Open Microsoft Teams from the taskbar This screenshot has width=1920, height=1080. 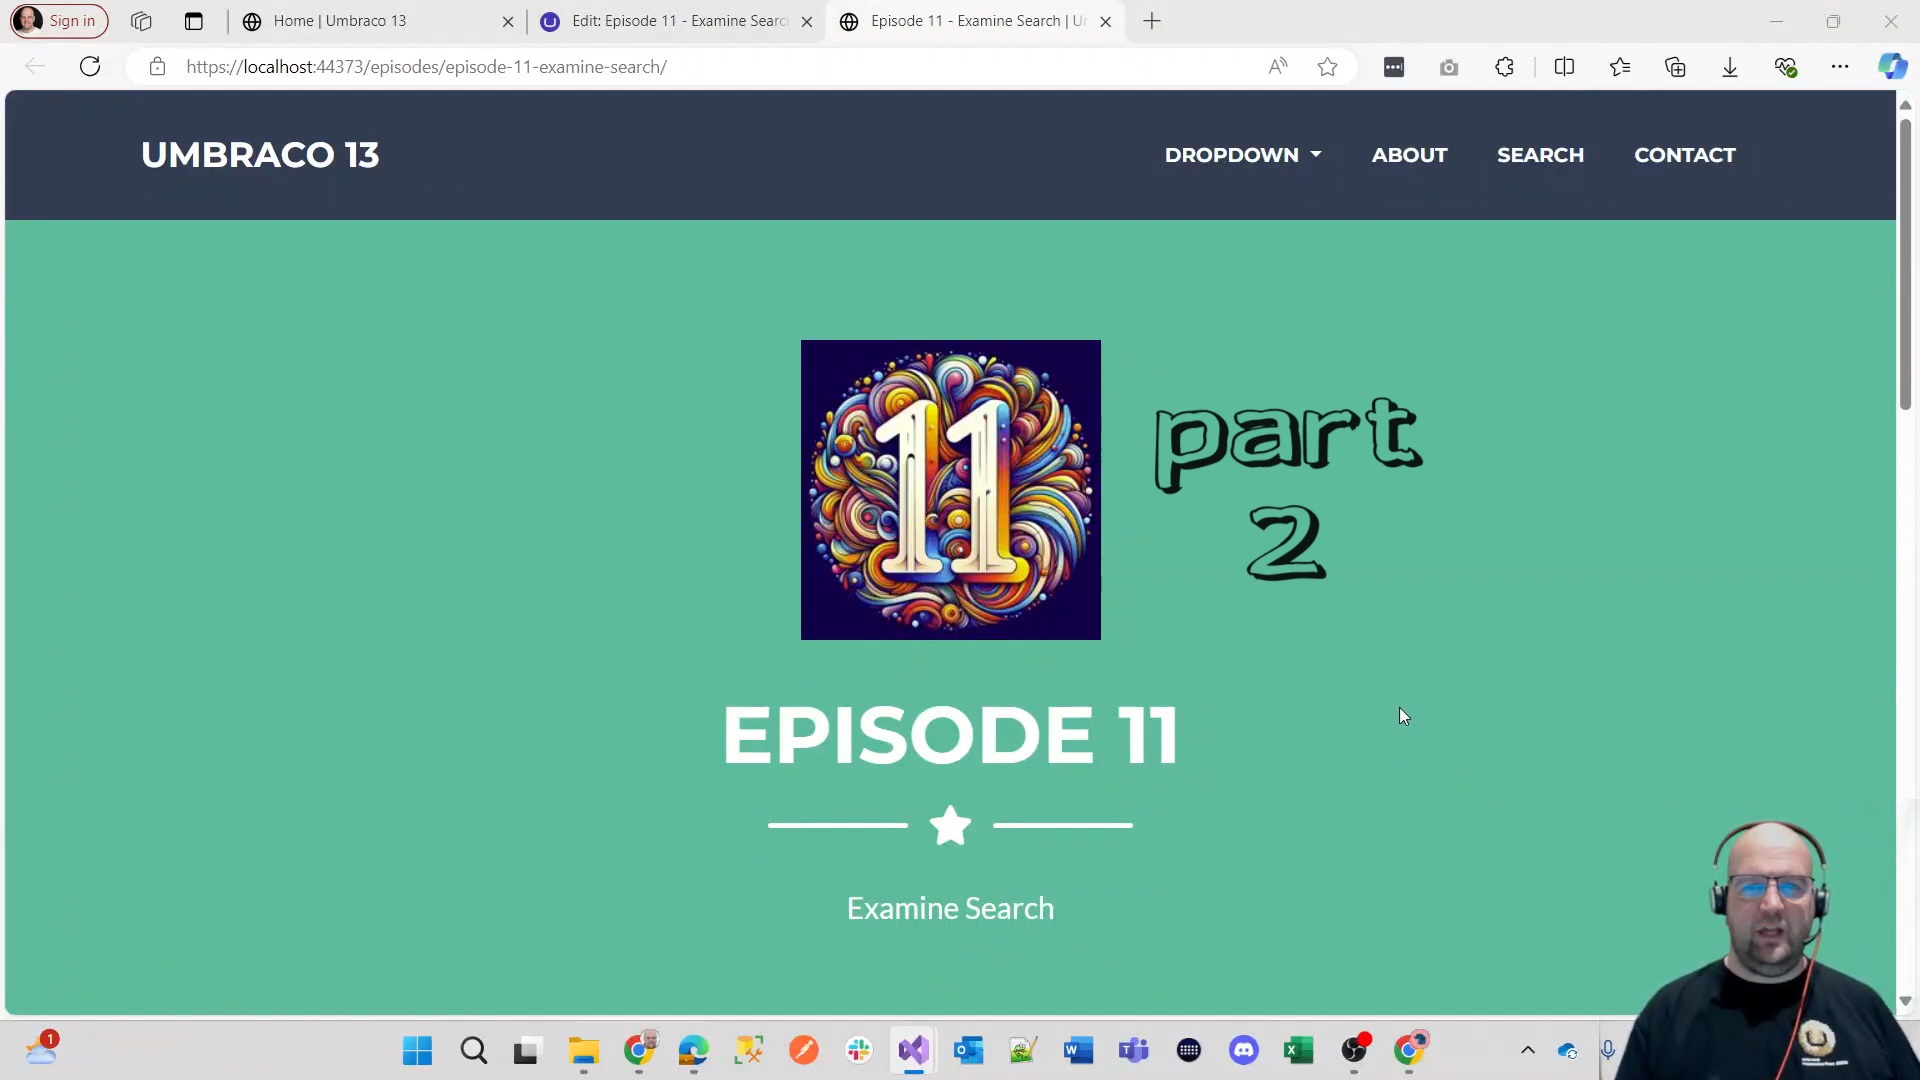point(1134,1051)
